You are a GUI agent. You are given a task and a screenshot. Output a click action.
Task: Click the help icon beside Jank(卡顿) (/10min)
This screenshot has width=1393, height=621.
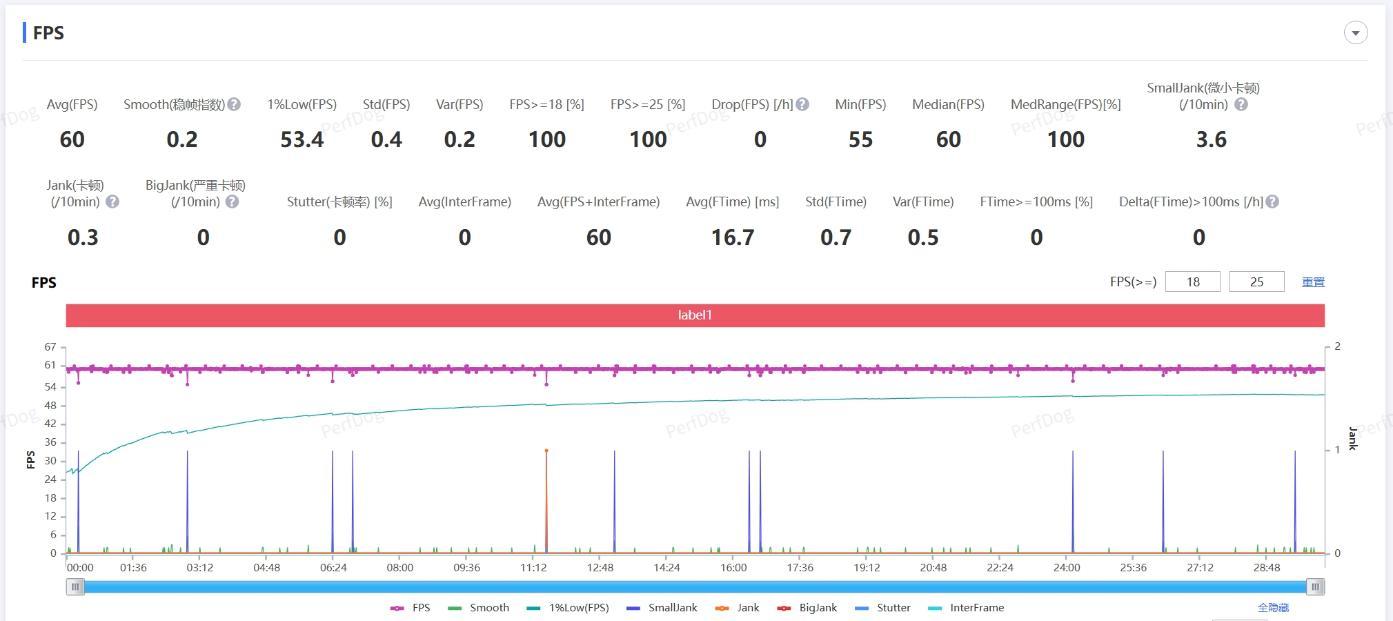112,201
